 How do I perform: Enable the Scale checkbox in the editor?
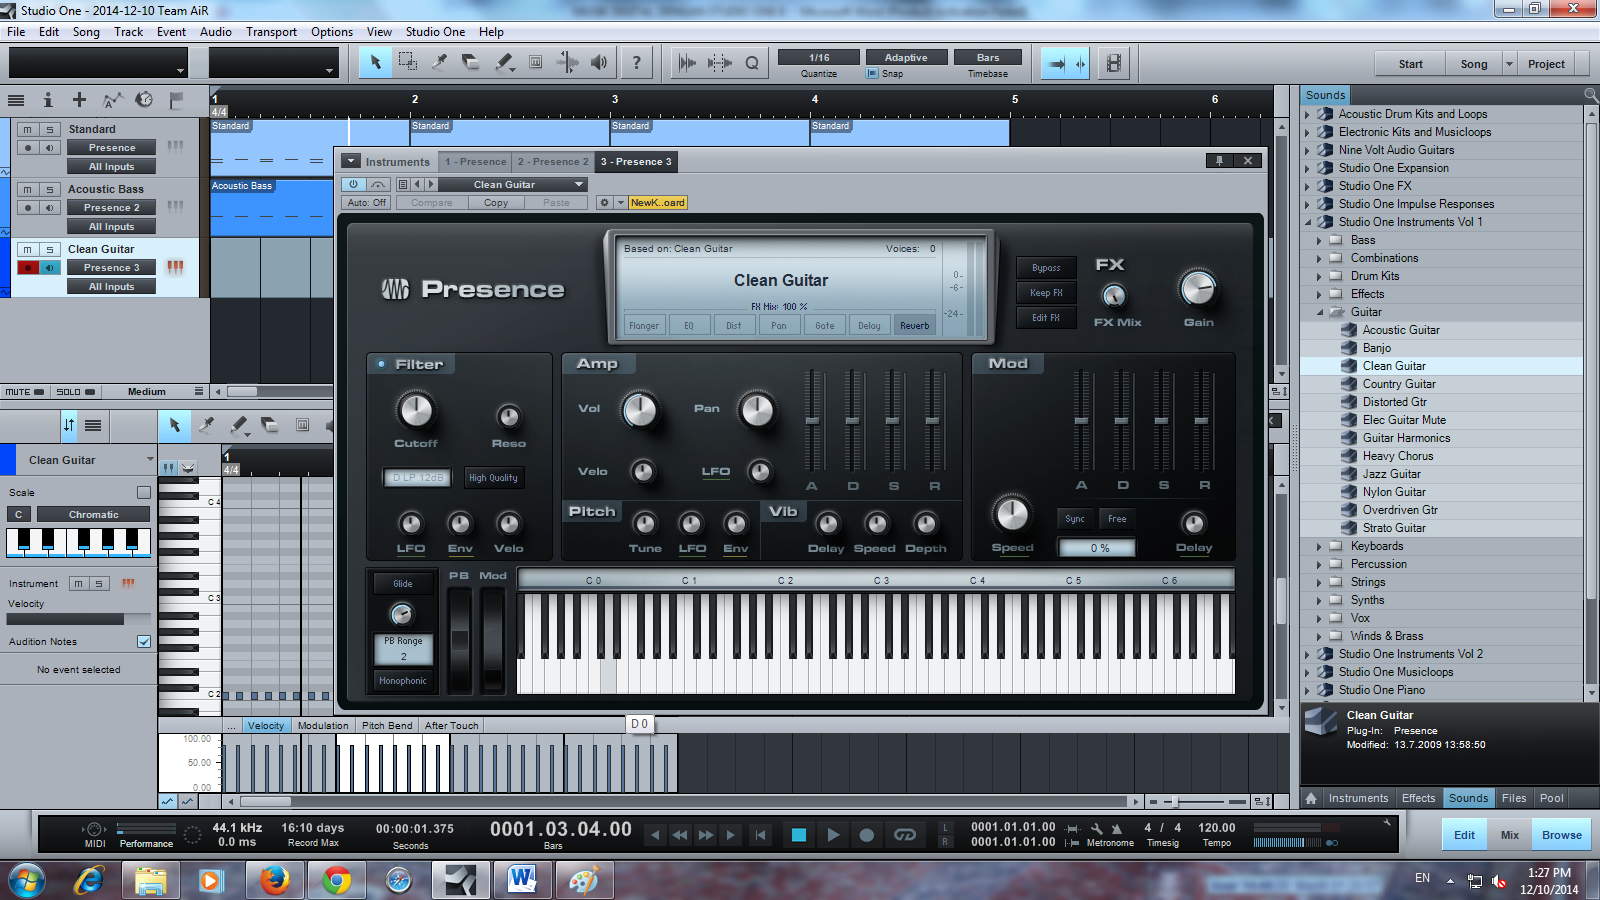144,492
